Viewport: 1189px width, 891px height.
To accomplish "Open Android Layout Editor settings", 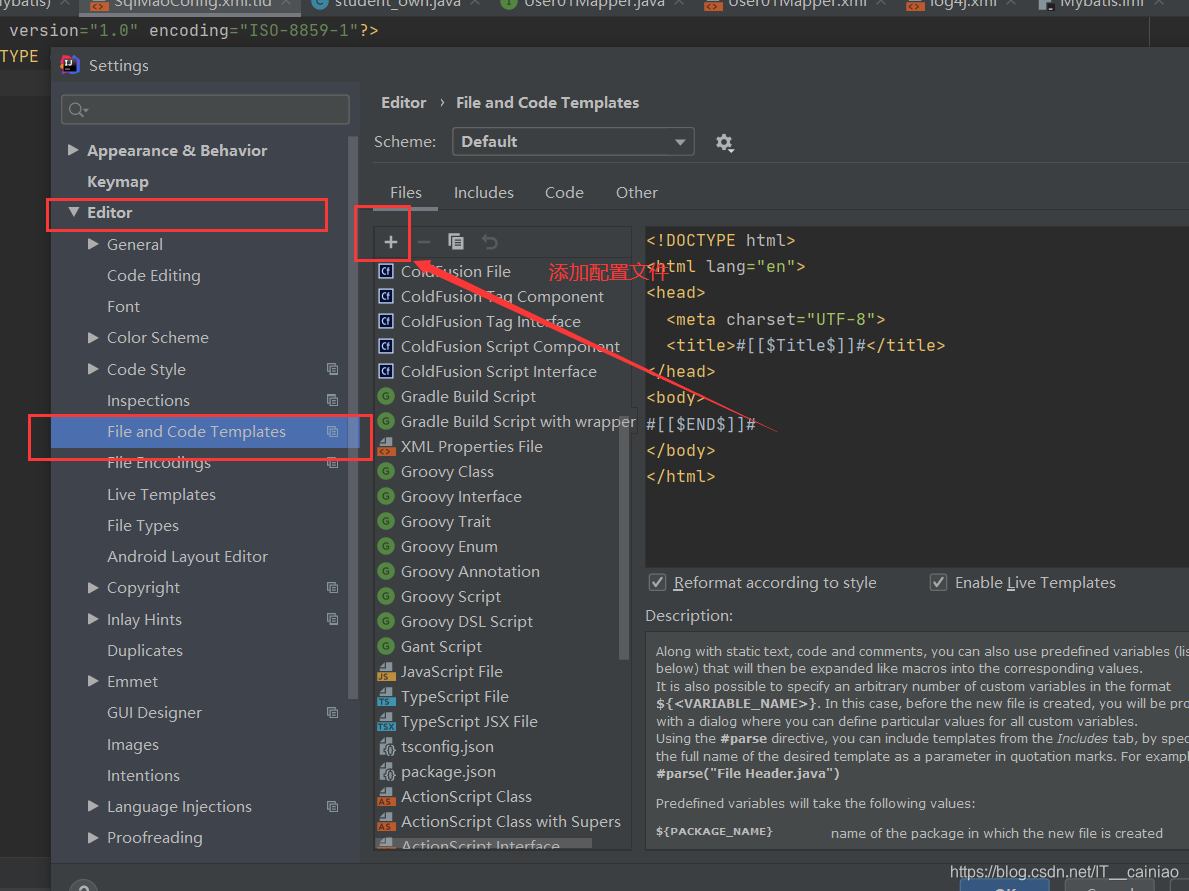I will [x=187, y=557].
